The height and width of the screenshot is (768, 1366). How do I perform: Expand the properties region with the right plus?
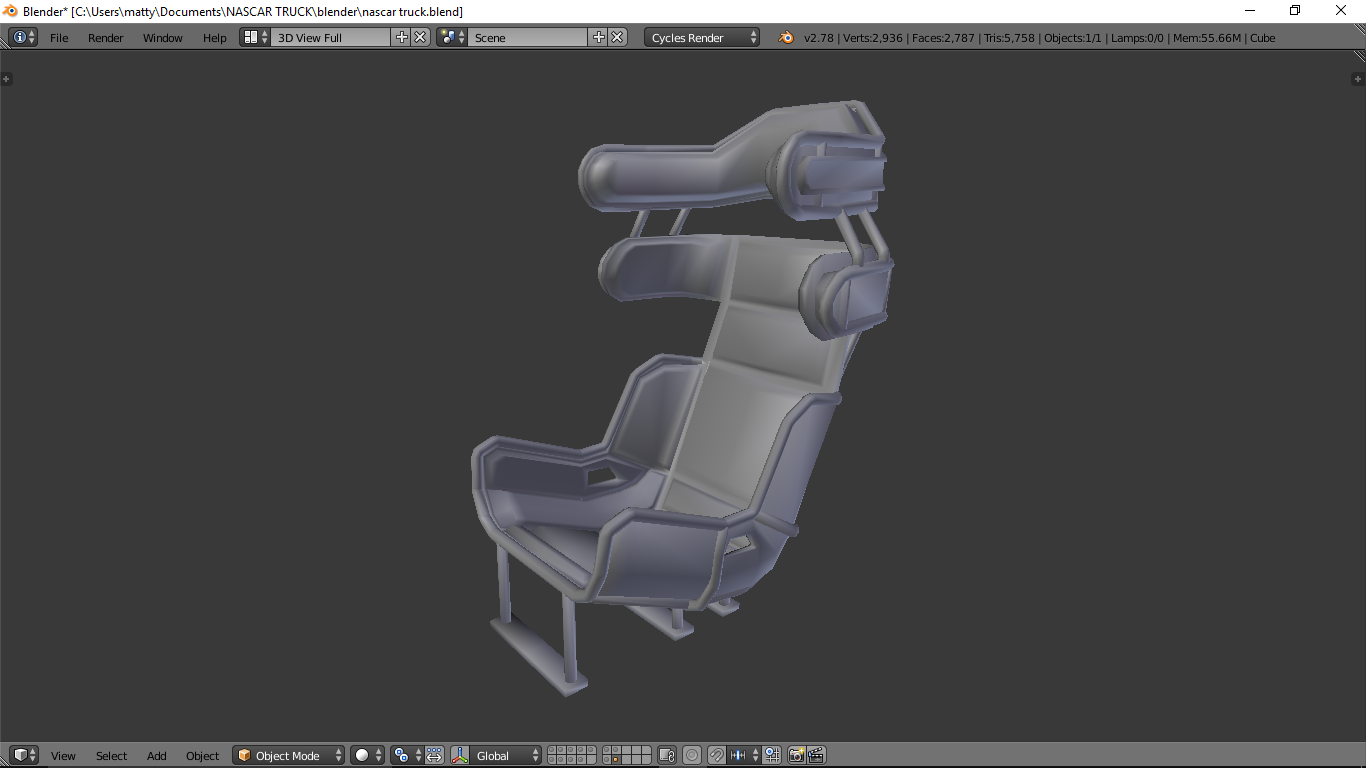point(1358,78)
